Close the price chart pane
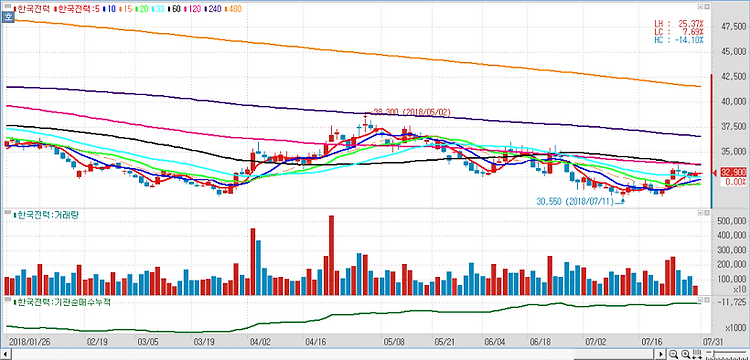The height and width of the screenshot is (360, 750). tap(706, 7)
